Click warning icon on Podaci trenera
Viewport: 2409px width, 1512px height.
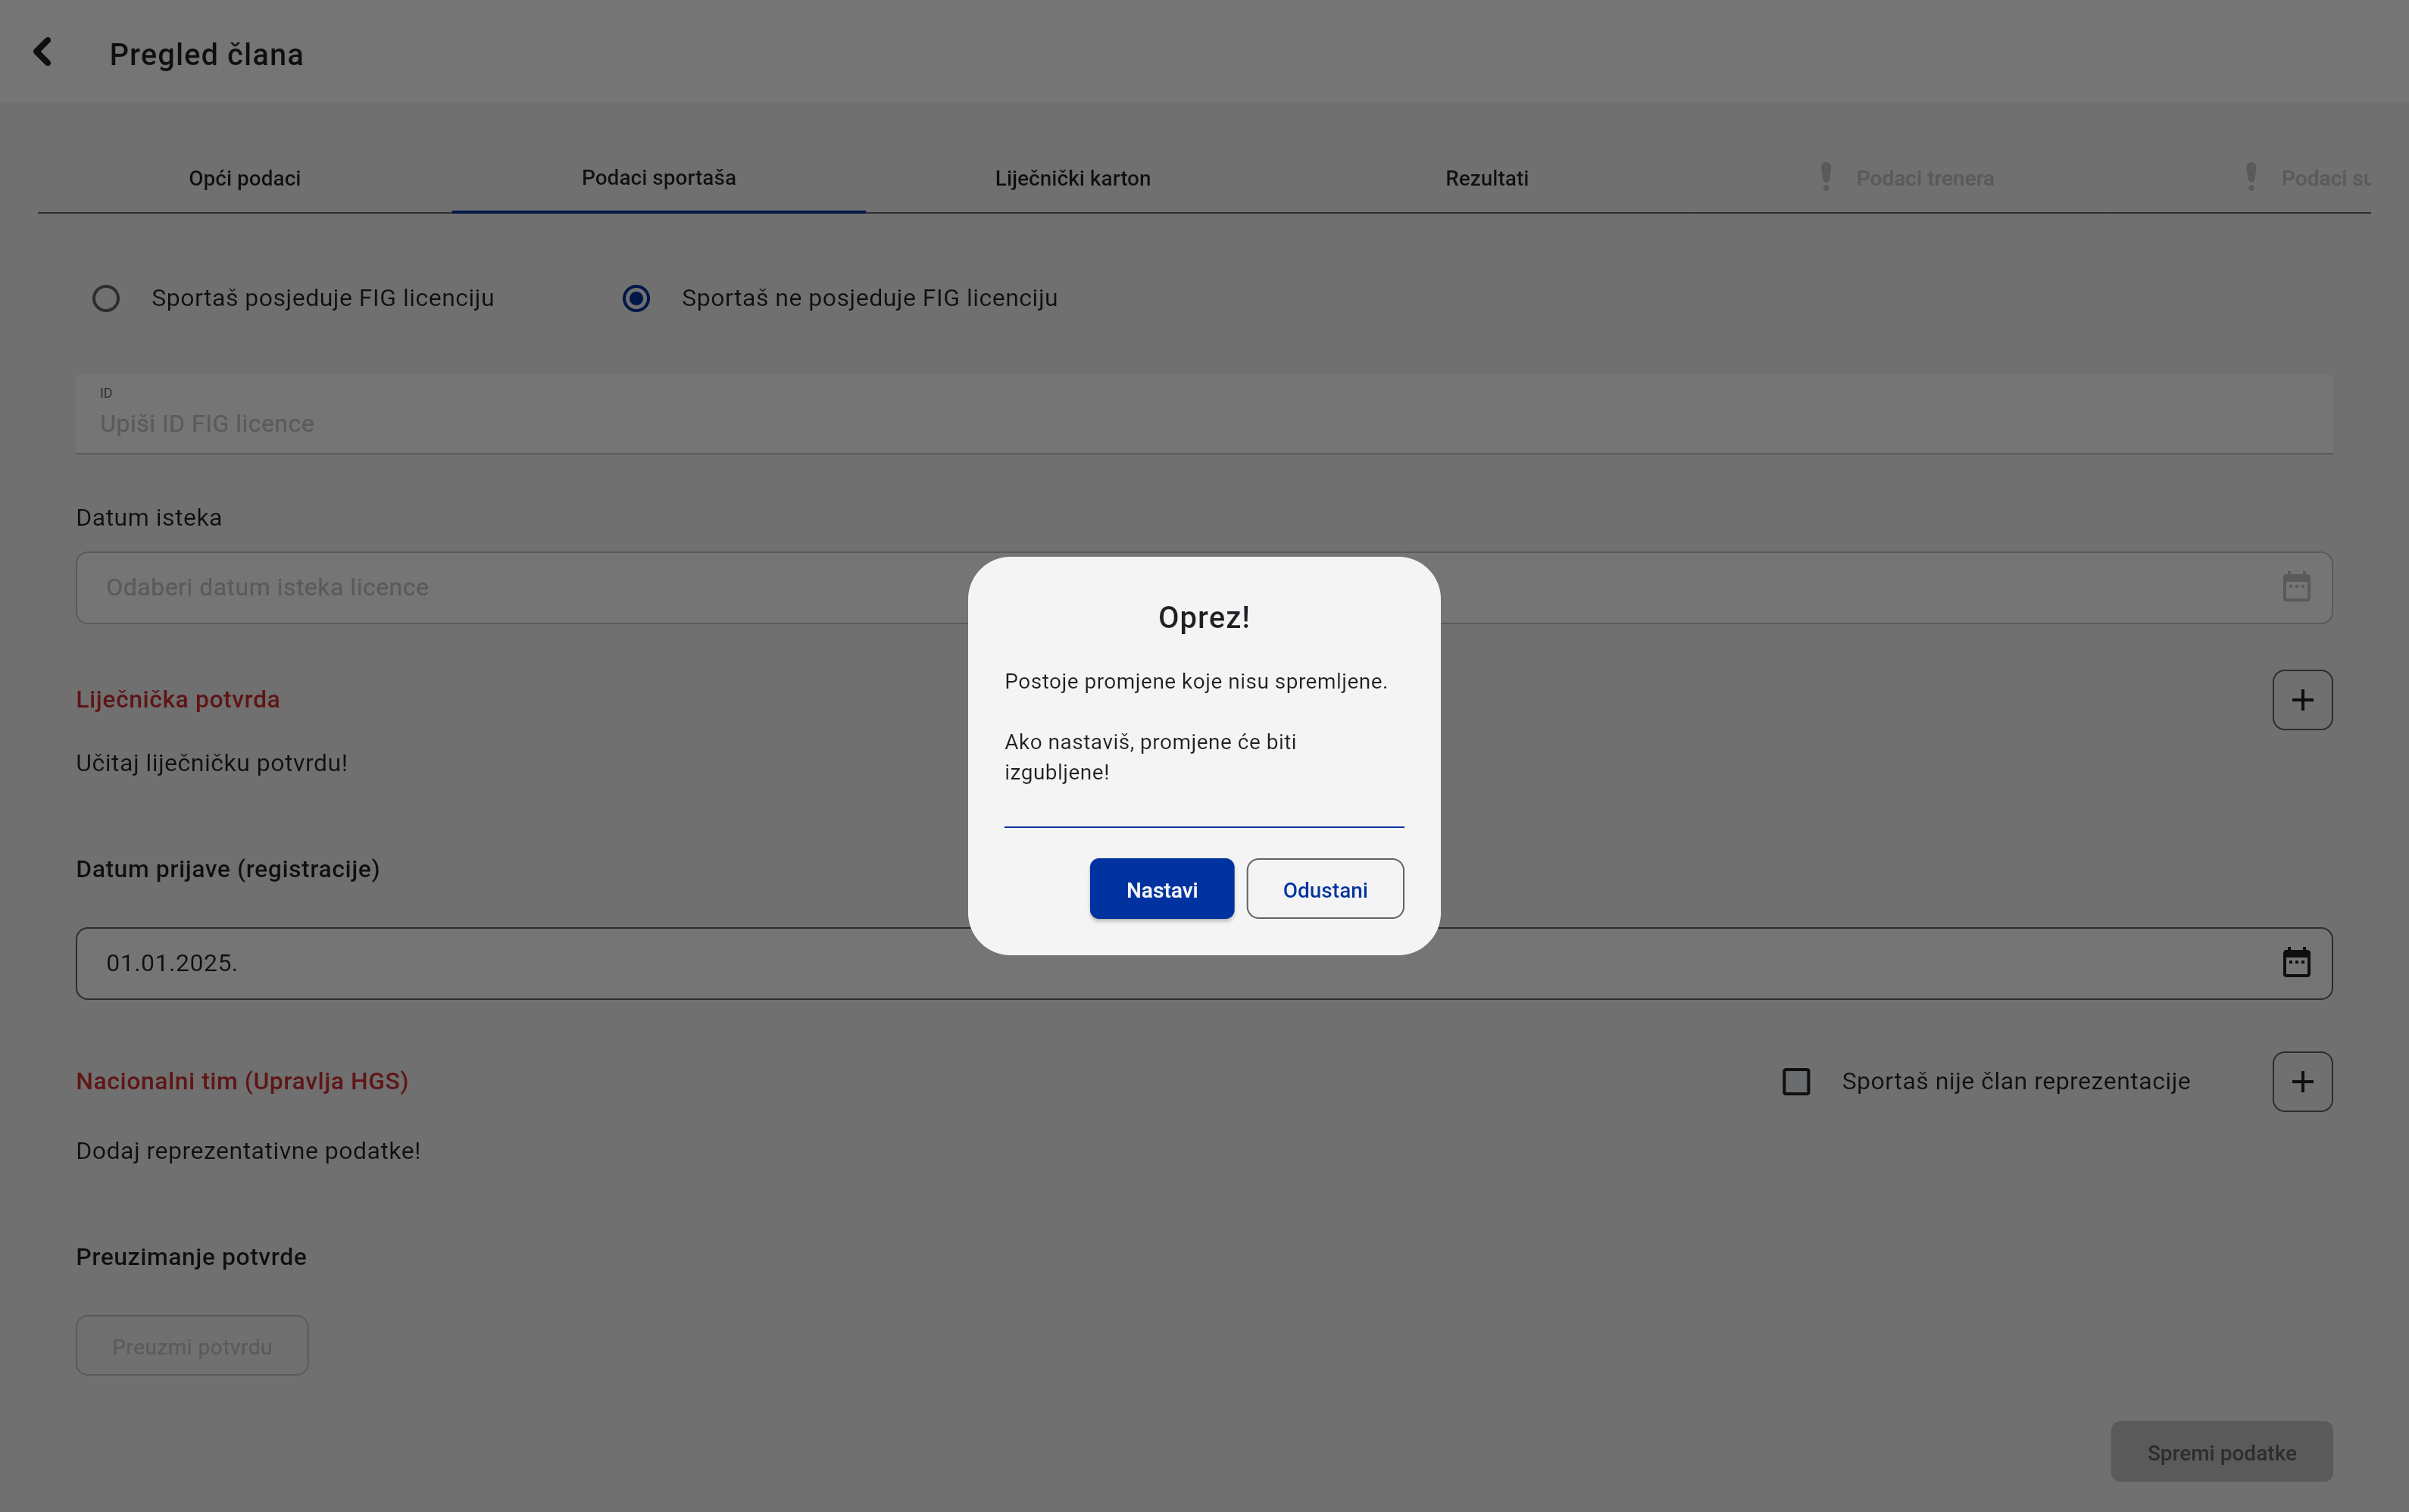[1826, 177]
